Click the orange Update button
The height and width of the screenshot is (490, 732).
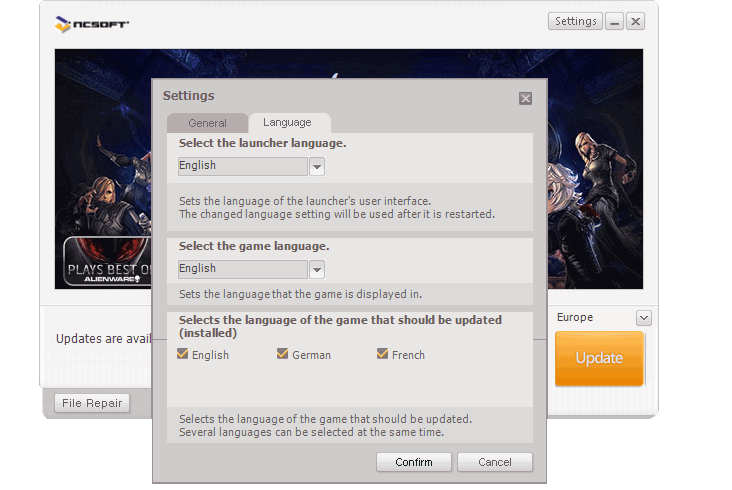[599, 358]
